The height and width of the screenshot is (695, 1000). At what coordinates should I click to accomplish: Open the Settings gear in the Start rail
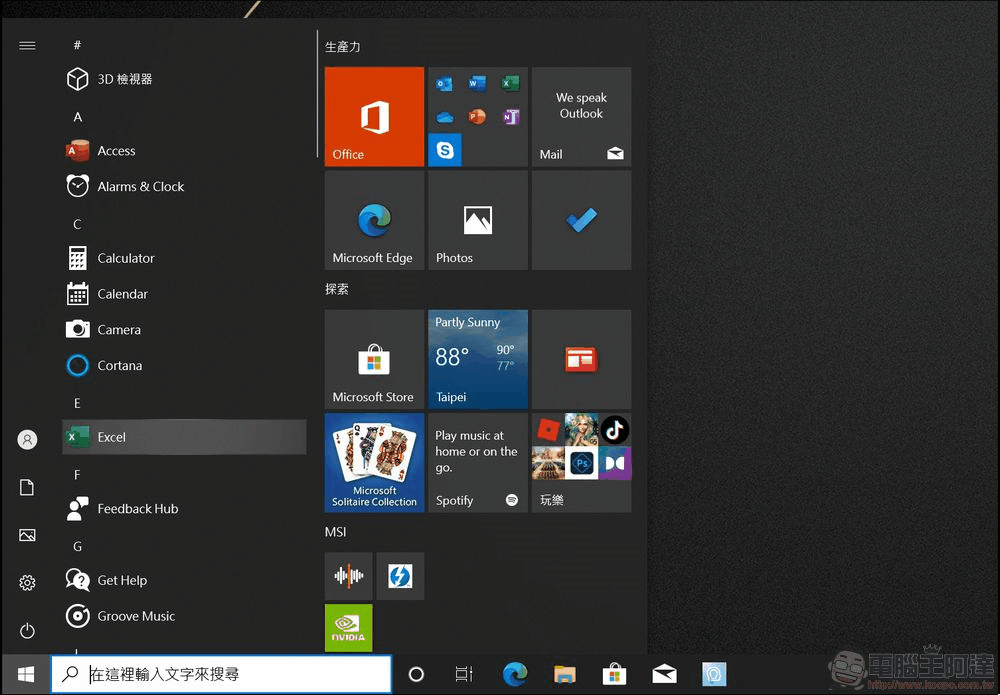point(27,582)
